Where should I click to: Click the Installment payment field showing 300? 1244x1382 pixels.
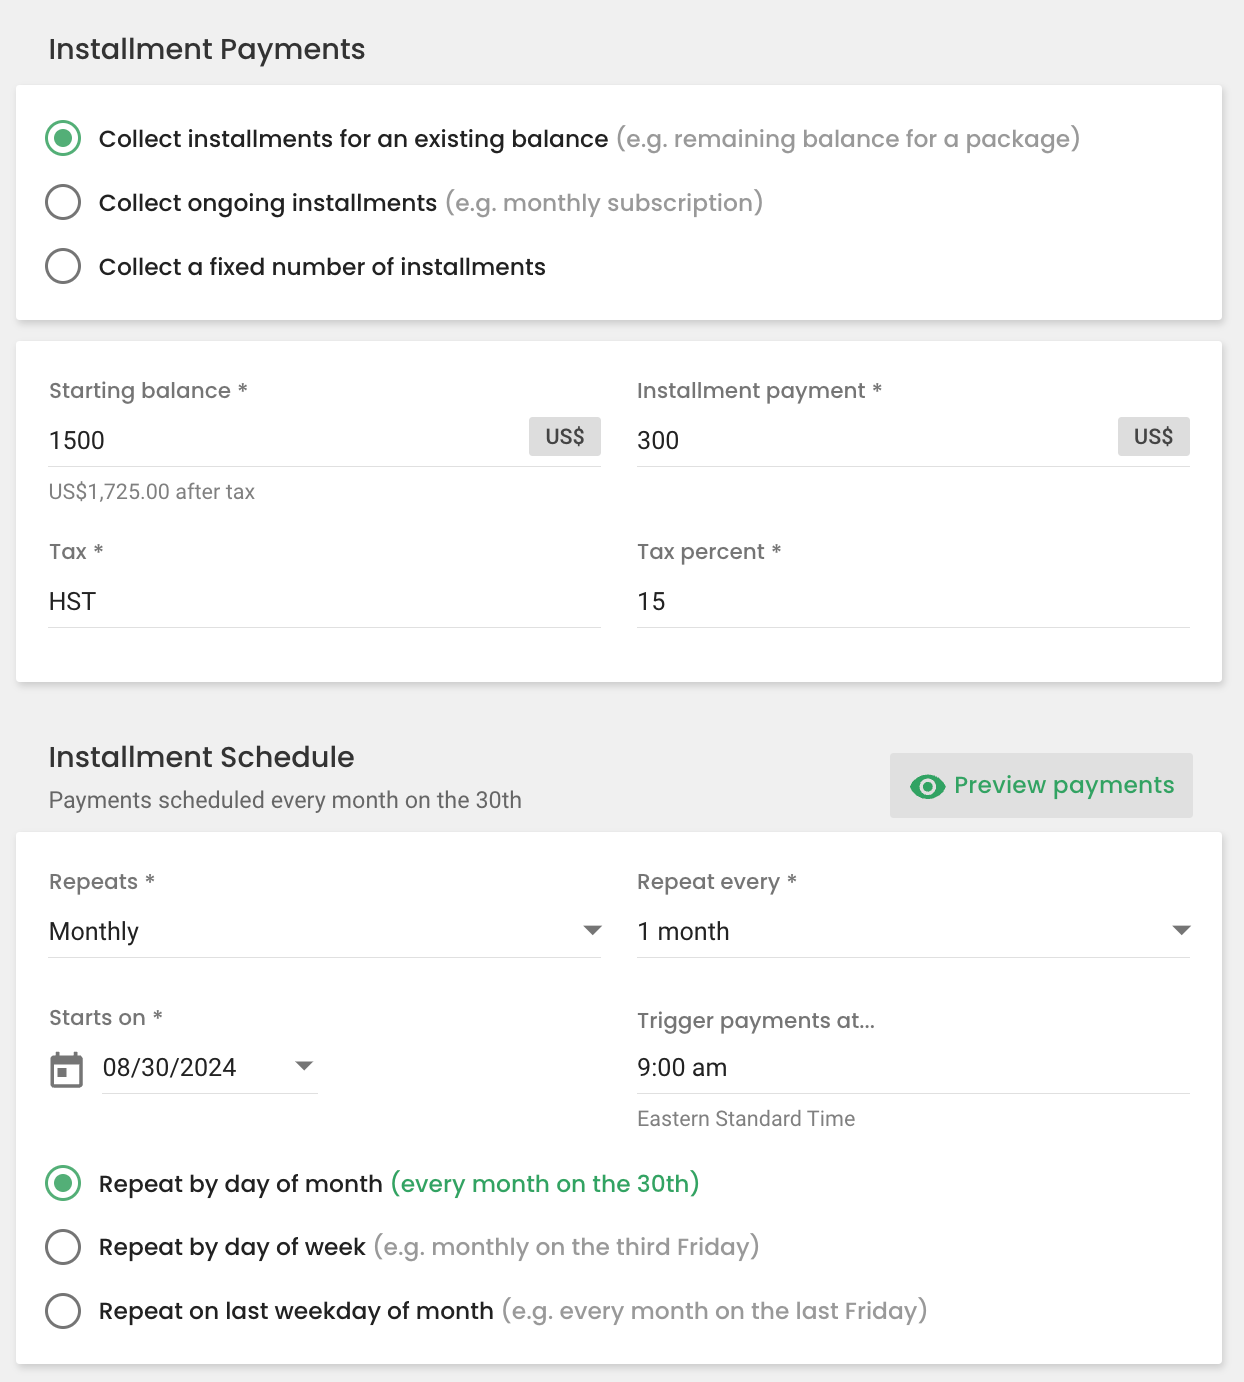pos(875,440)
